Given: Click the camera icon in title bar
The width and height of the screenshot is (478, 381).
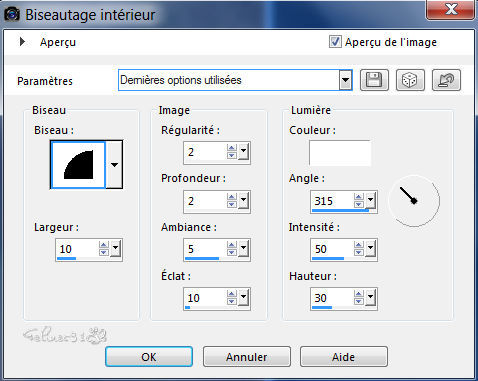Looking at the screenshot, I should coord(12,14).
